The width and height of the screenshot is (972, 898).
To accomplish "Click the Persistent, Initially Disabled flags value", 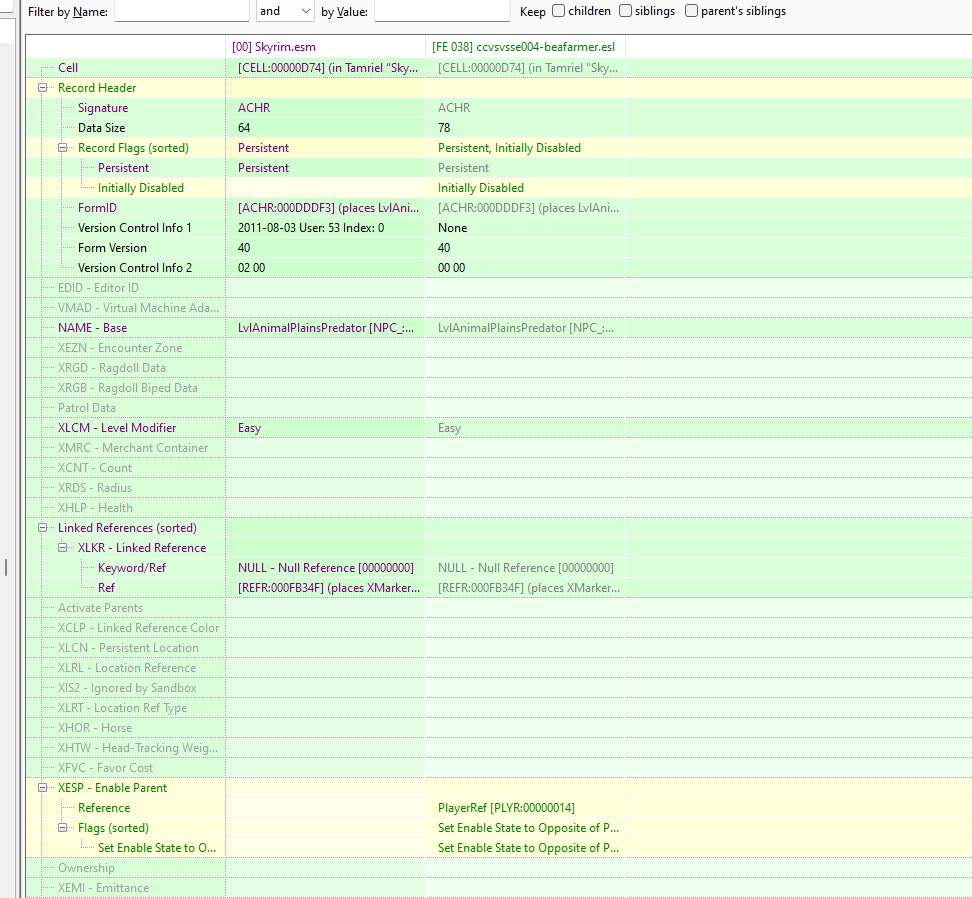I will click(x=509, y=148).
